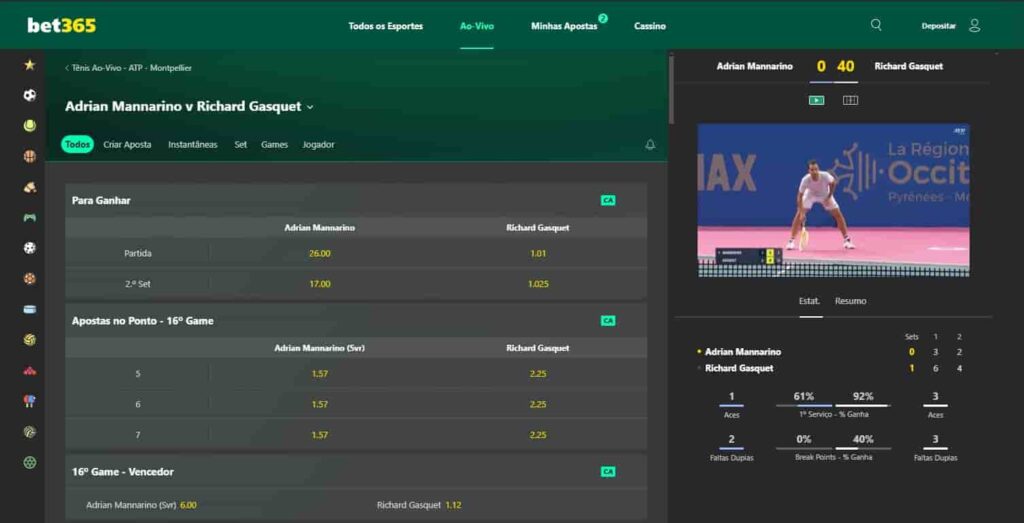
Task: Bet Mannarino point 6 at 1.57
Action: pos(319,404)
